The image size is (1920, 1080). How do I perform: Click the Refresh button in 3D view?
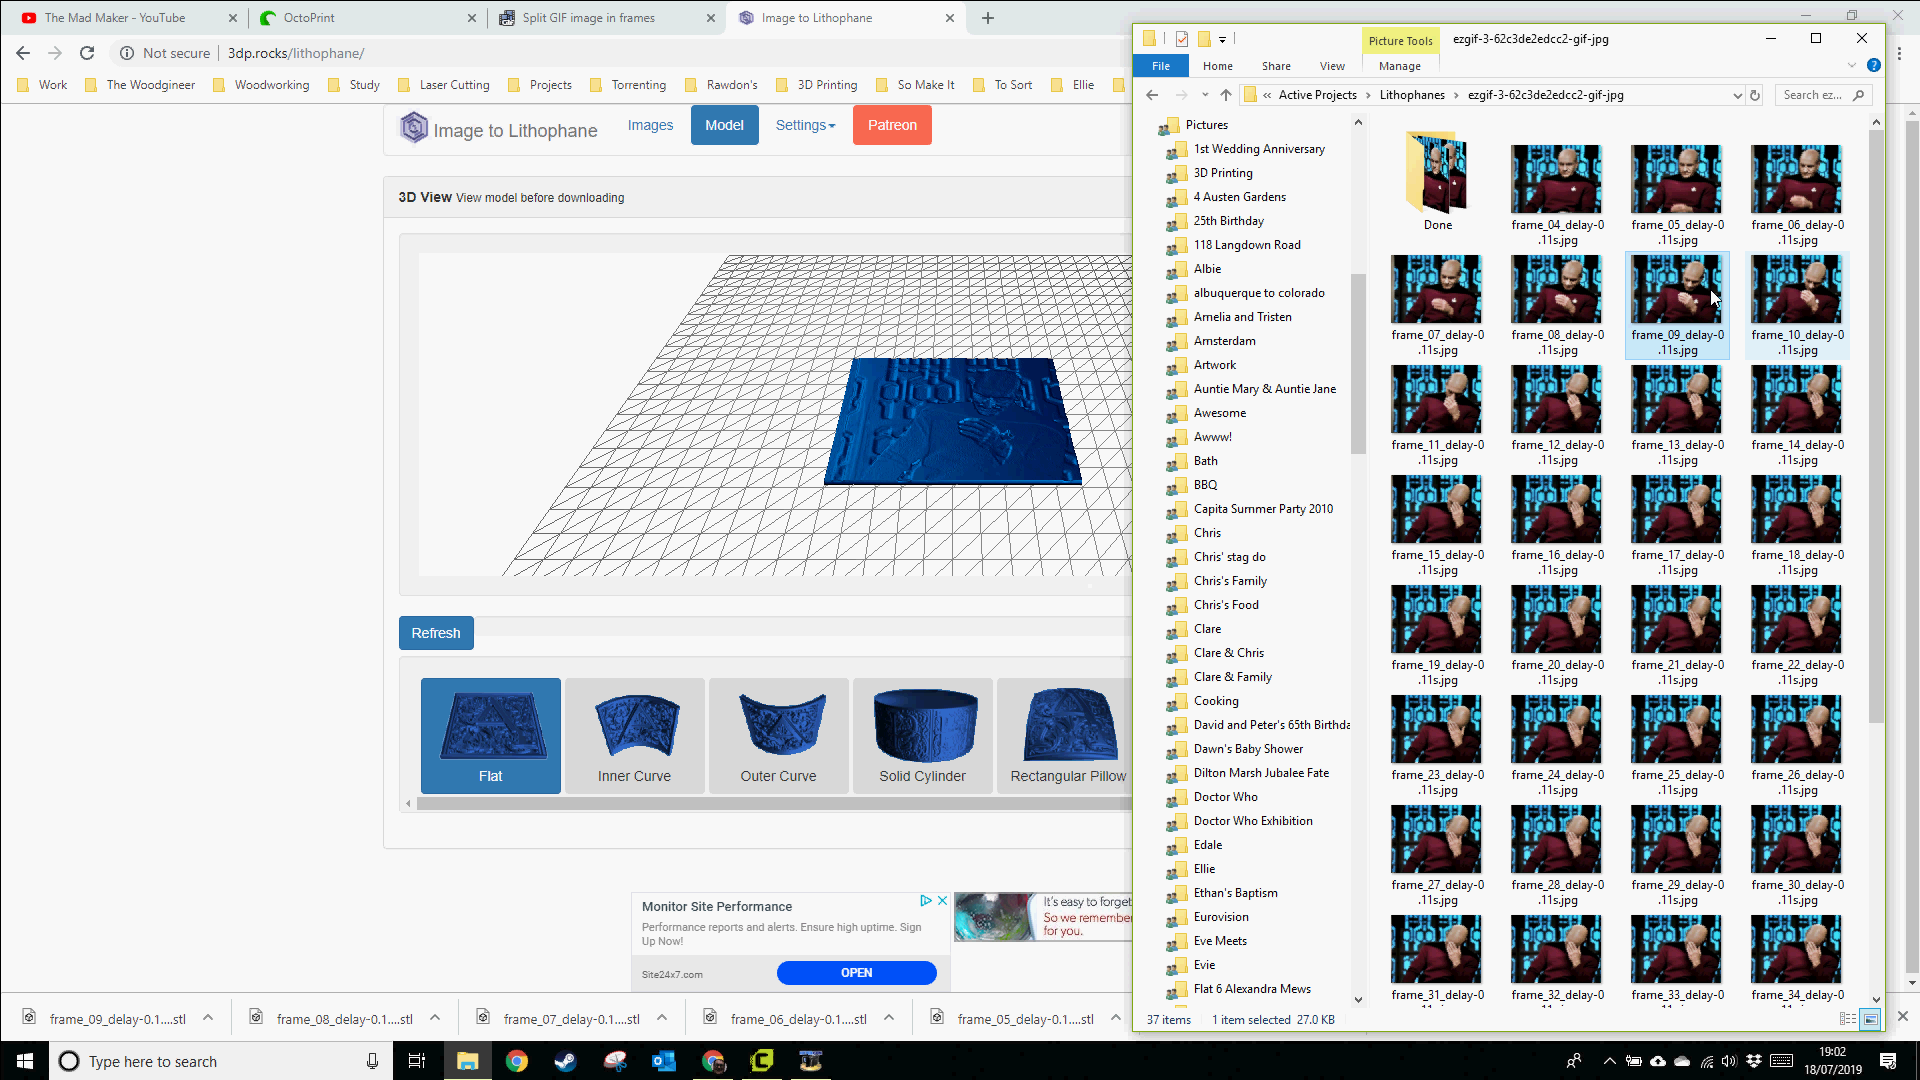tap(435, 632)
